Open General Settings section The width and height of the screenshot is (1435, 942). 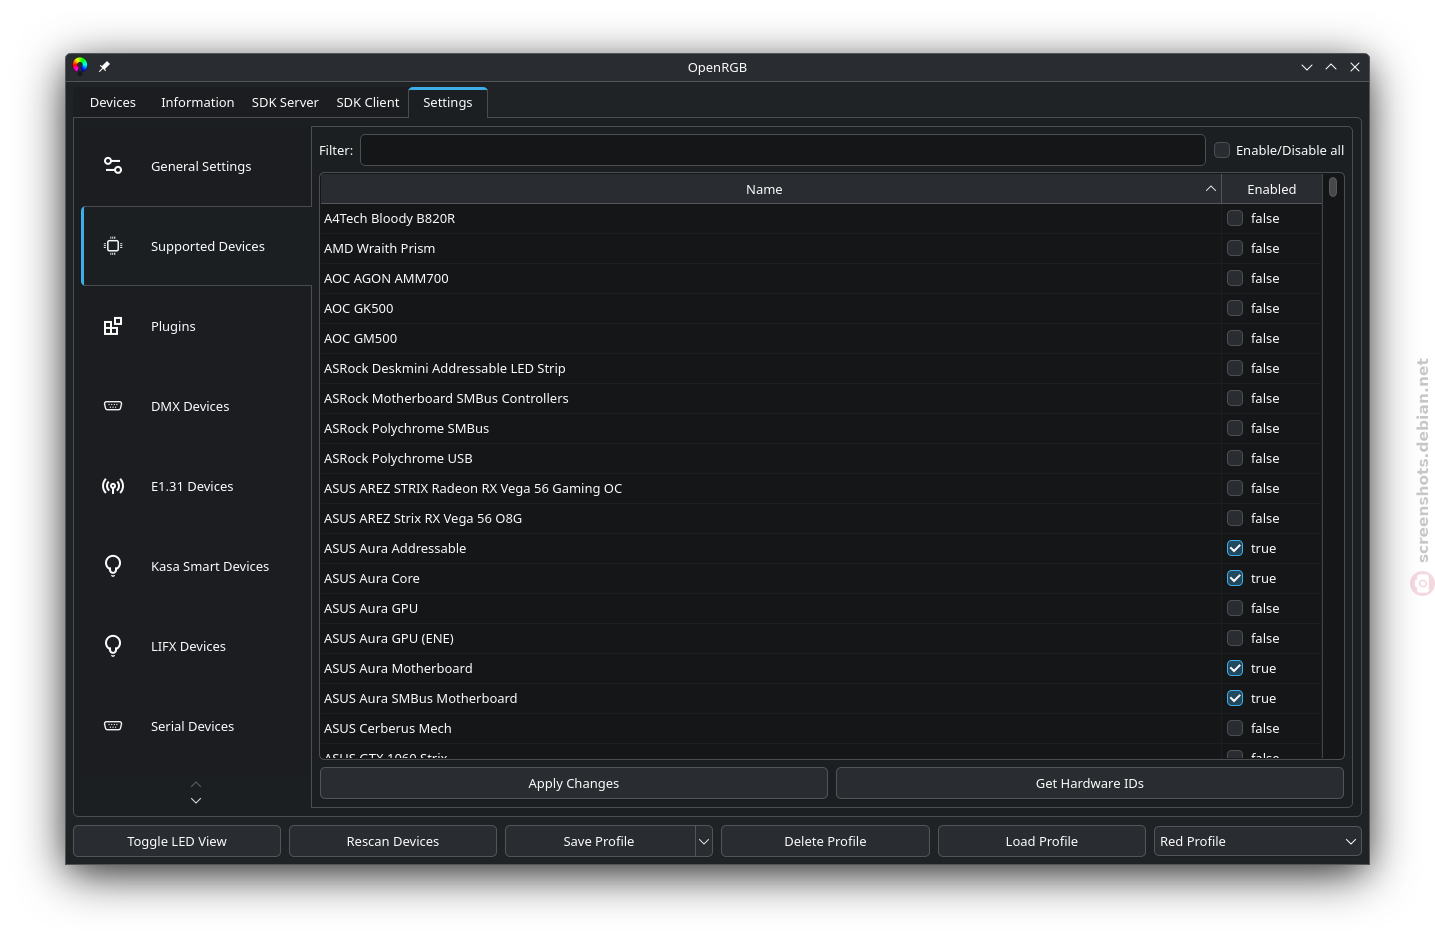click(197, 166)
